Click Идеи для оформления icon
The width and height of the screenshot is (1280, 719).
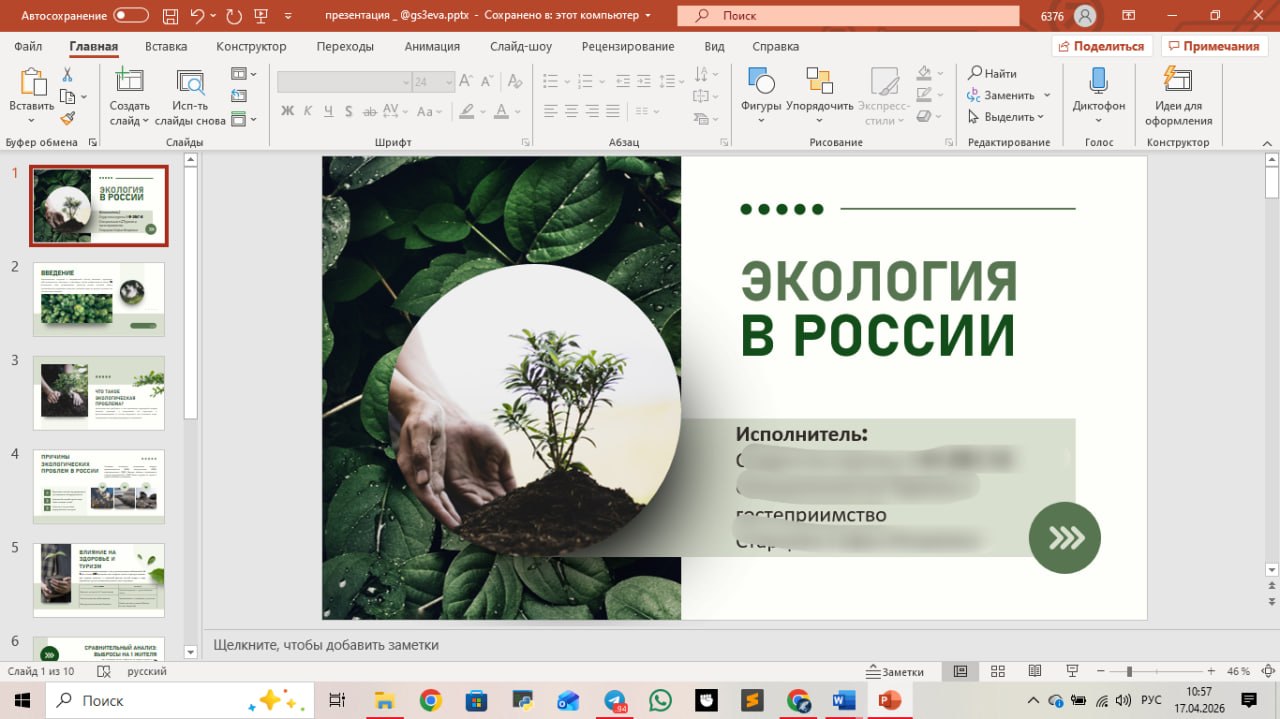[x=1179, y=81]
